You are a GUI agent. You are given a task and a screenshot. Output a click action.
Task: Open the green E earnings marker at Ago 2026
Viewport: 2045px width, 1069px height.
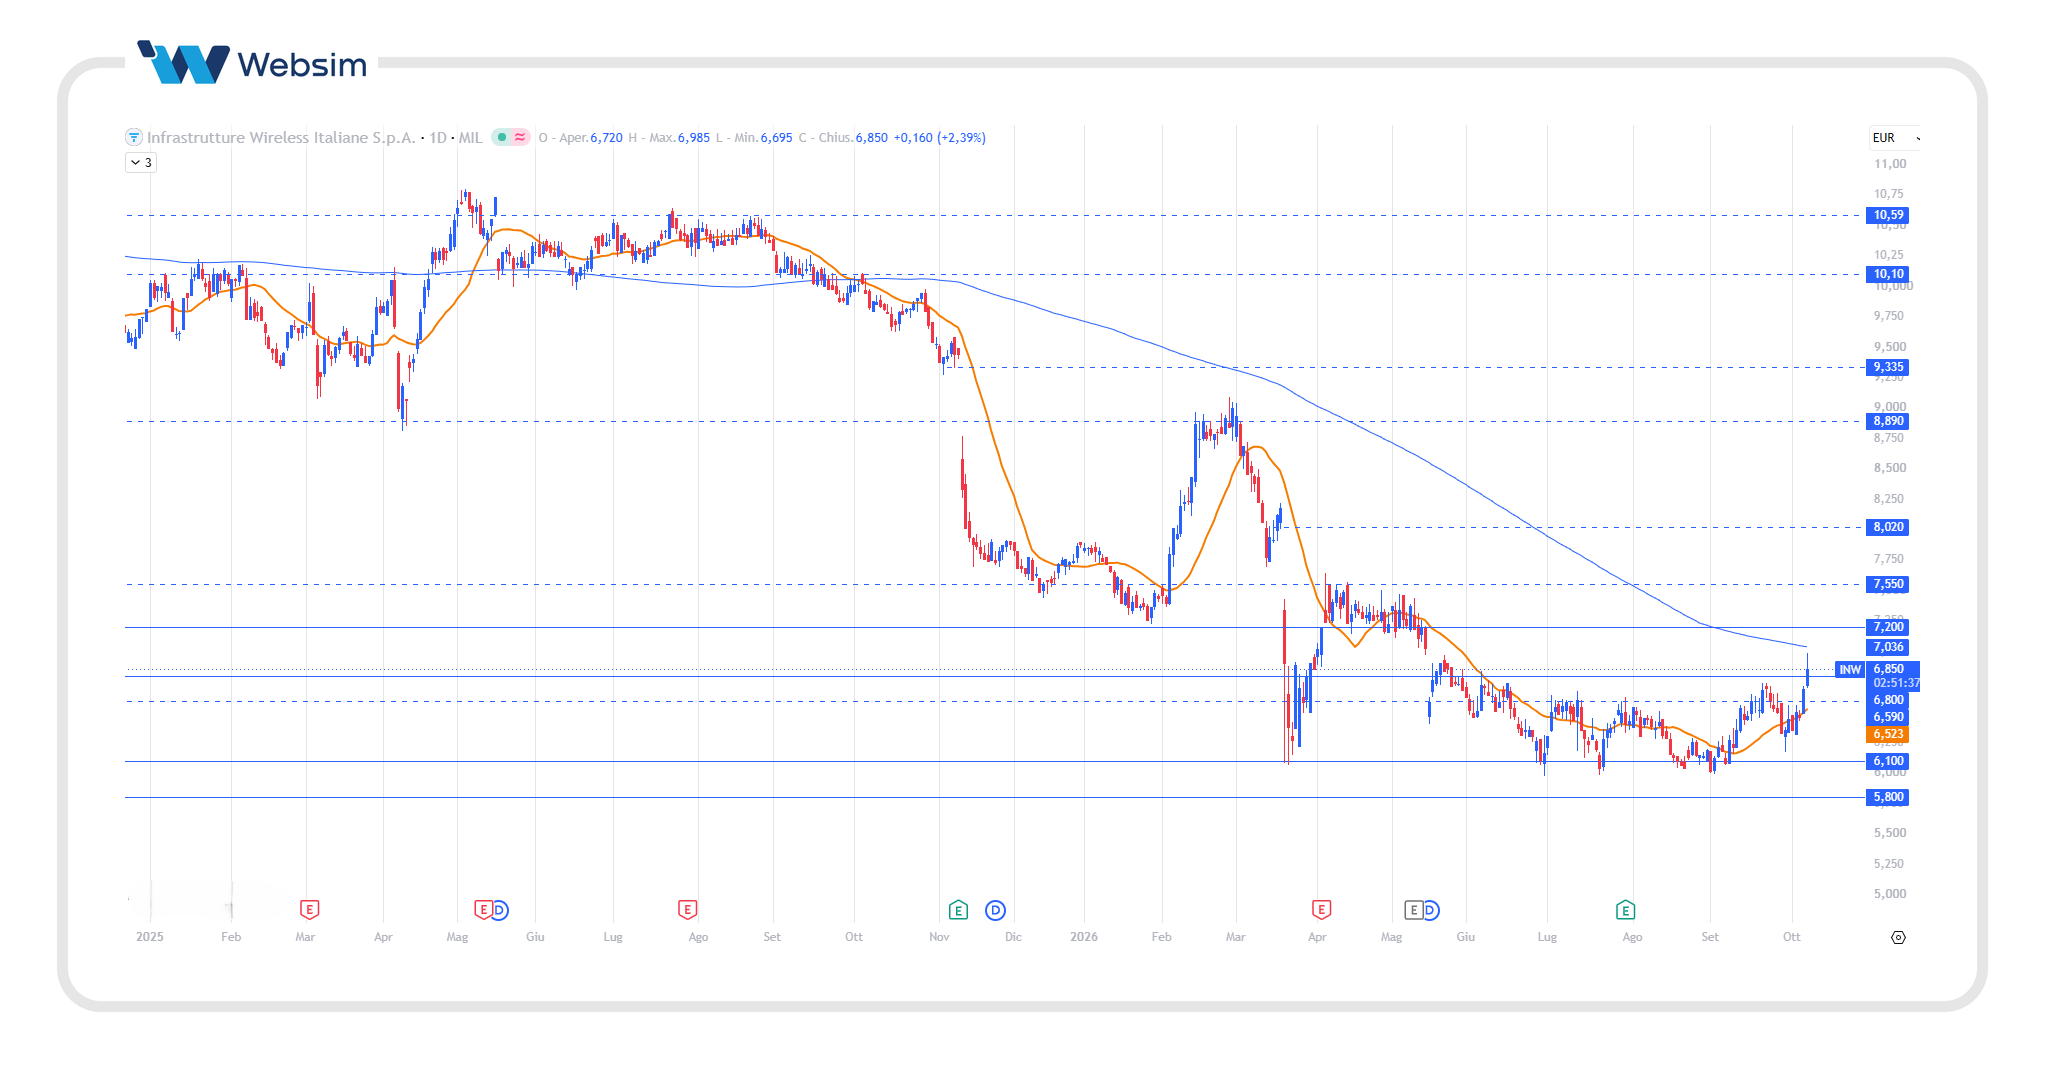click(x=1625, y=910)
